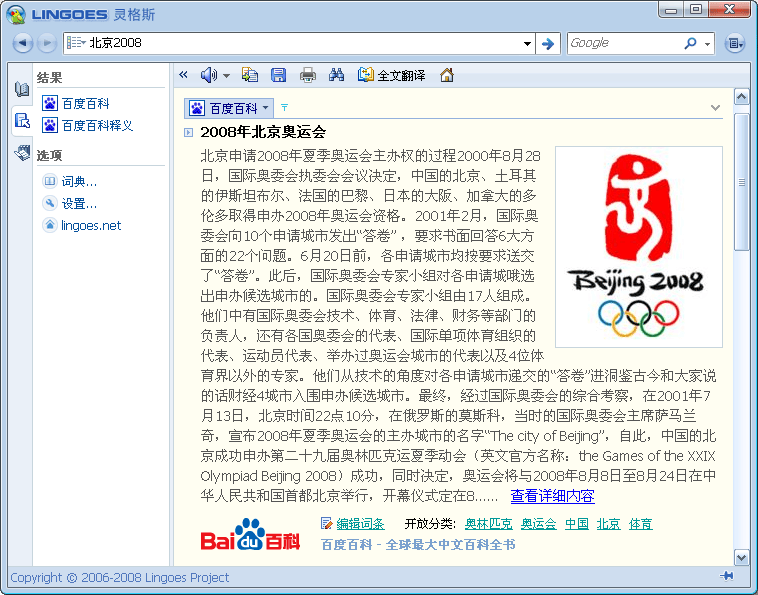Click the scrollbar down arrow
This screenshot has width=758, height=595.
pyautogui.click(x=742, y=557)
